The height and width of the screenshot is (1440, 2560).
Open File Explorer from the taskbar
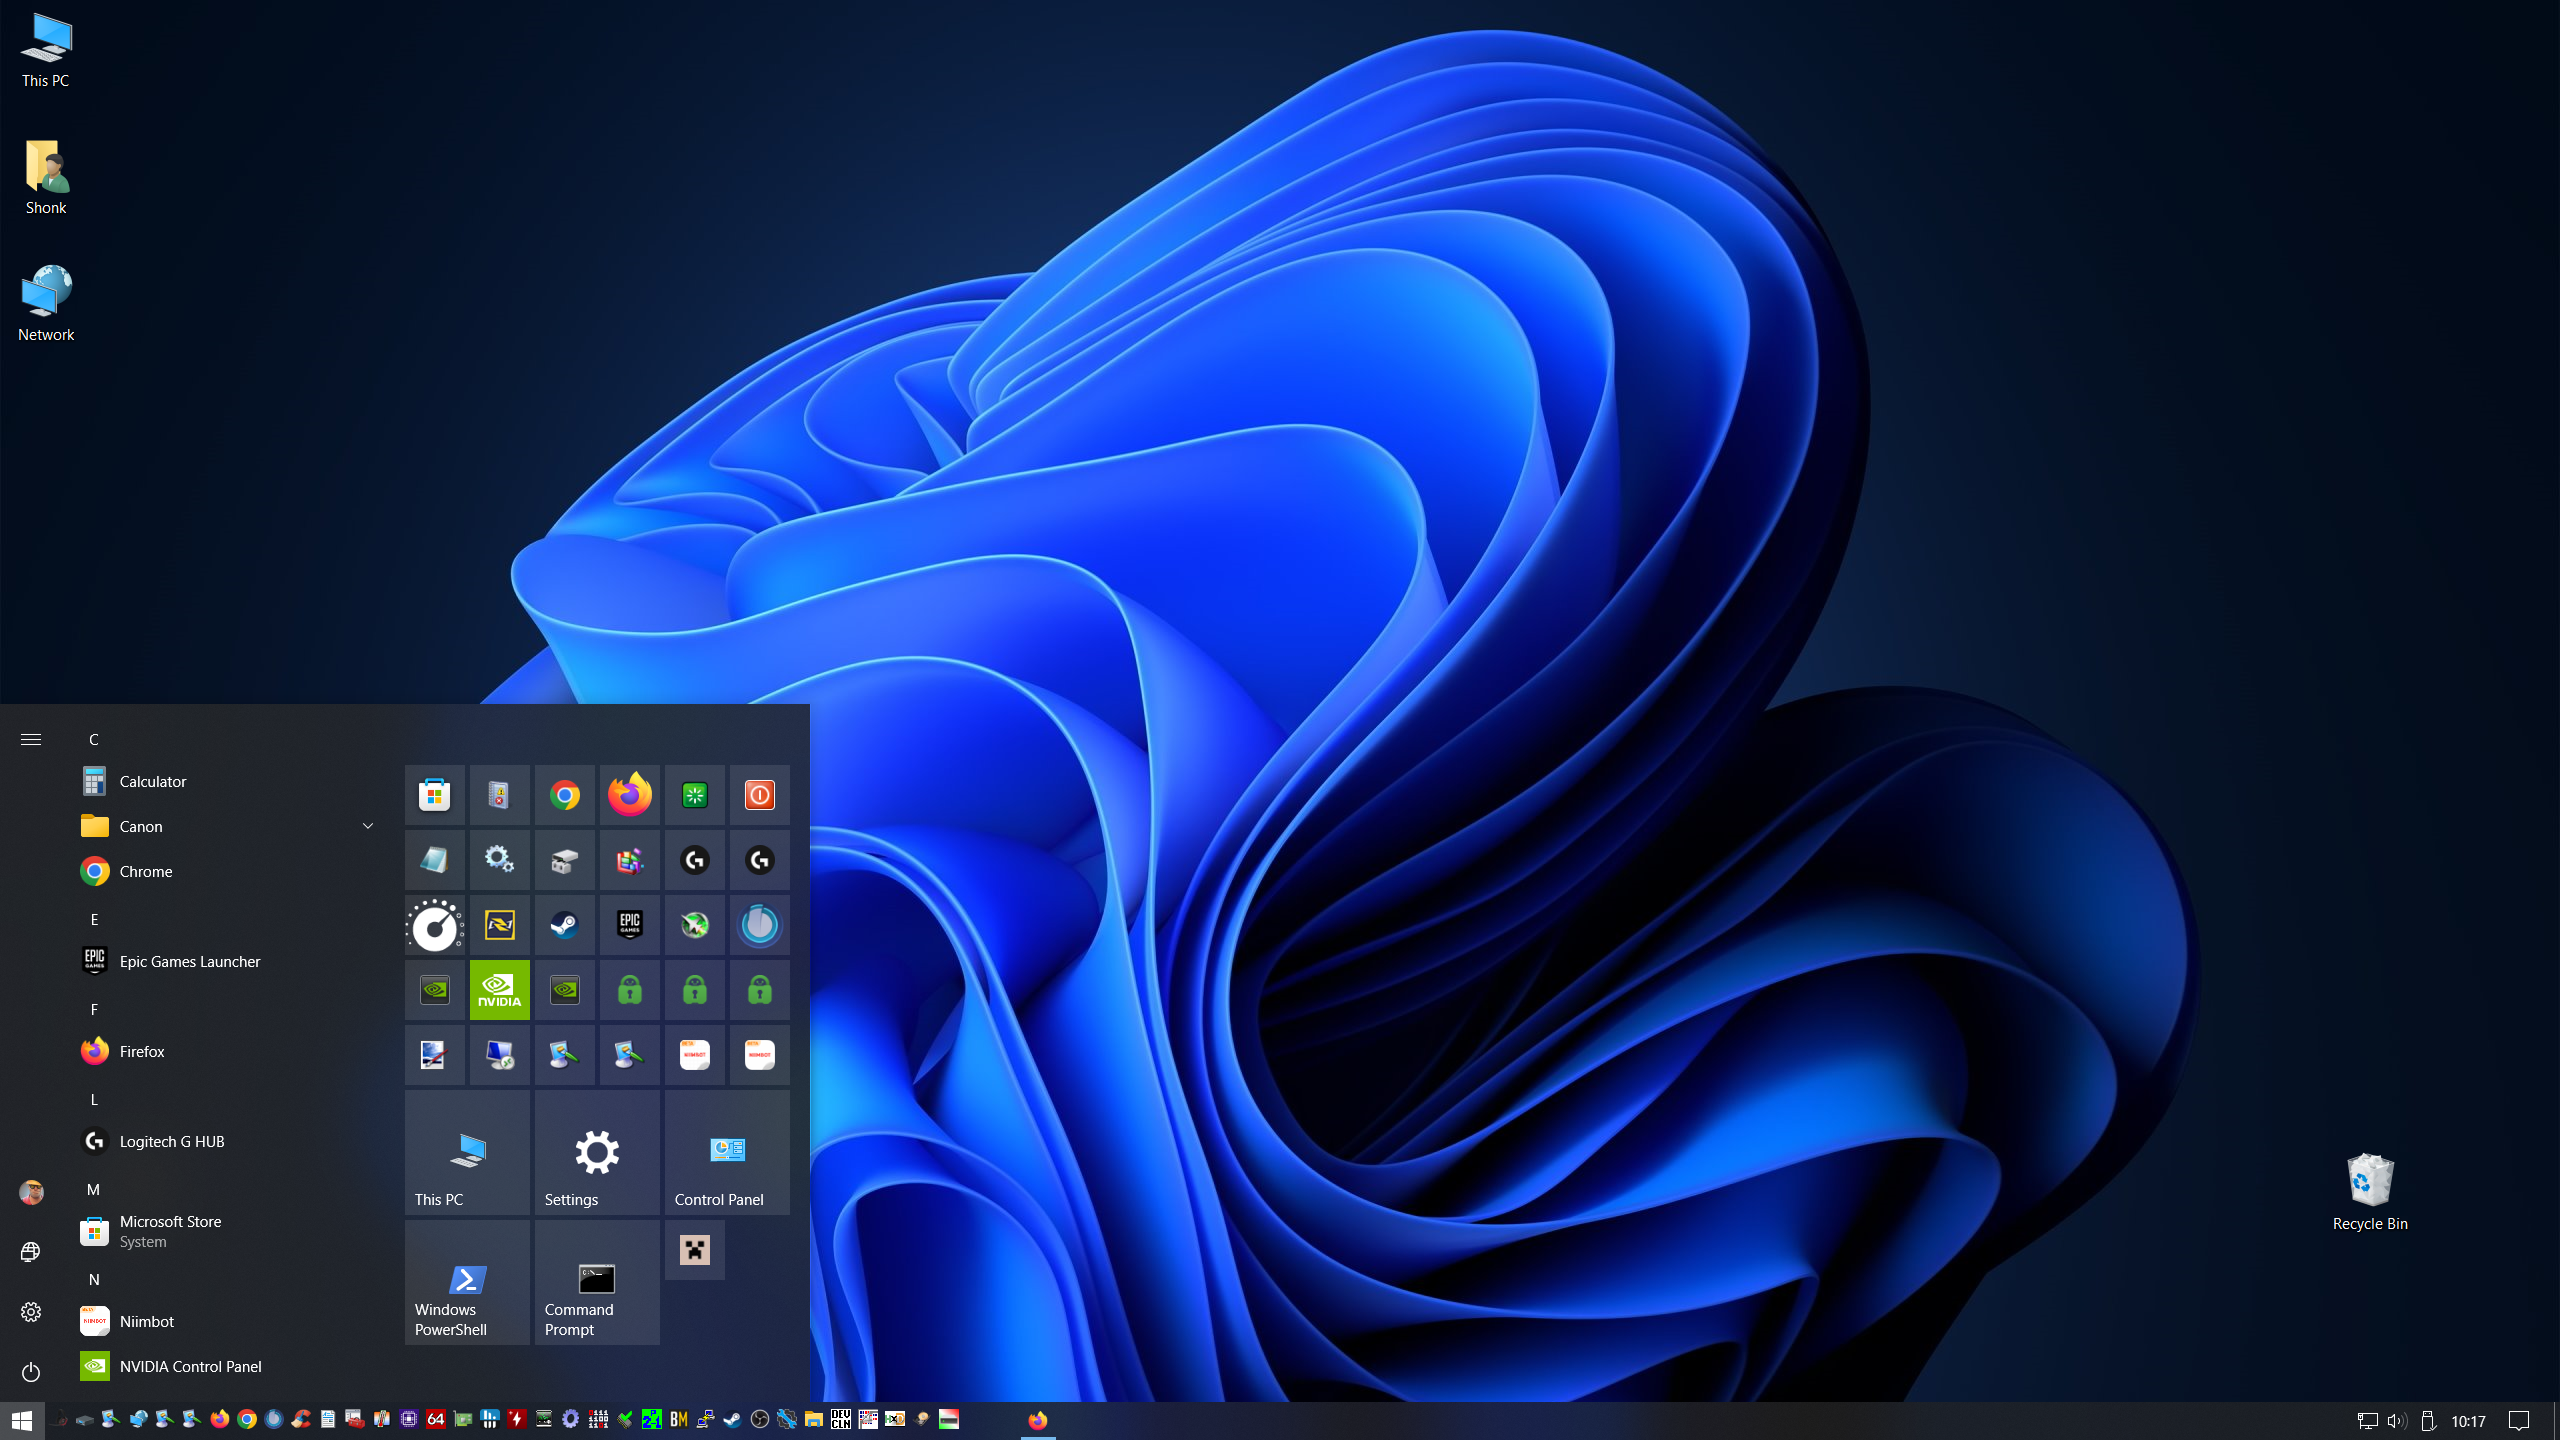pos(814,1419)
